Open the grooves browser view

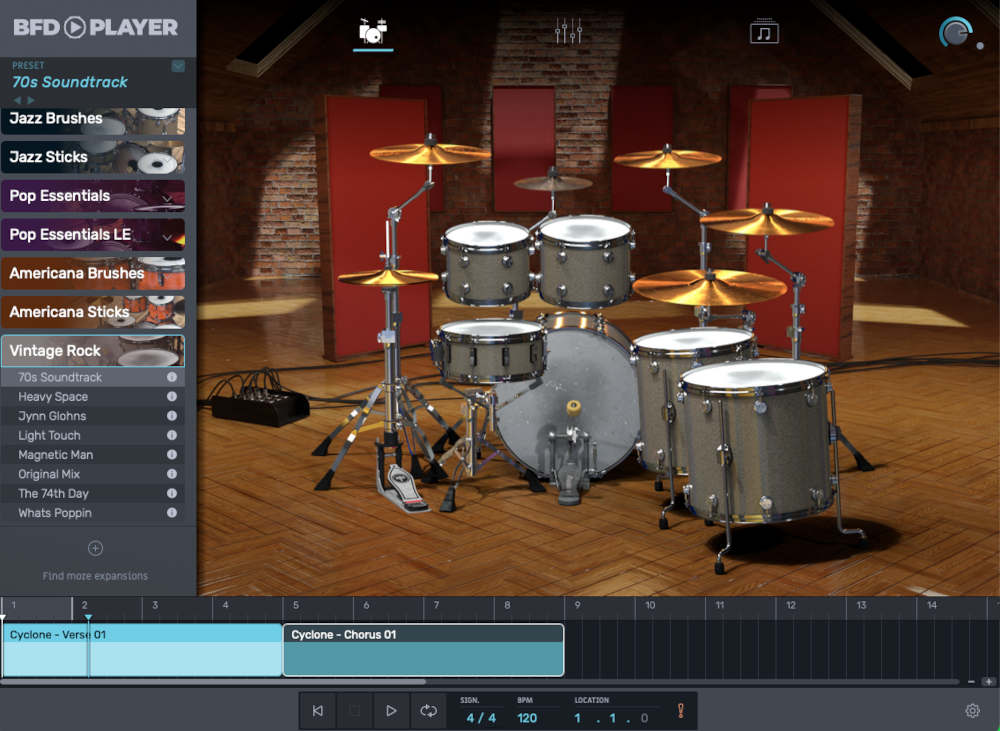[765, 30]
